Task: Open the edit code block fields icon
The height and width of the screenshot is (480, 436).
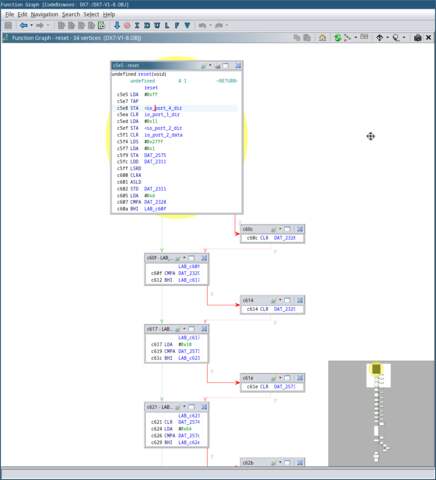Action: (x=364, y=37)
